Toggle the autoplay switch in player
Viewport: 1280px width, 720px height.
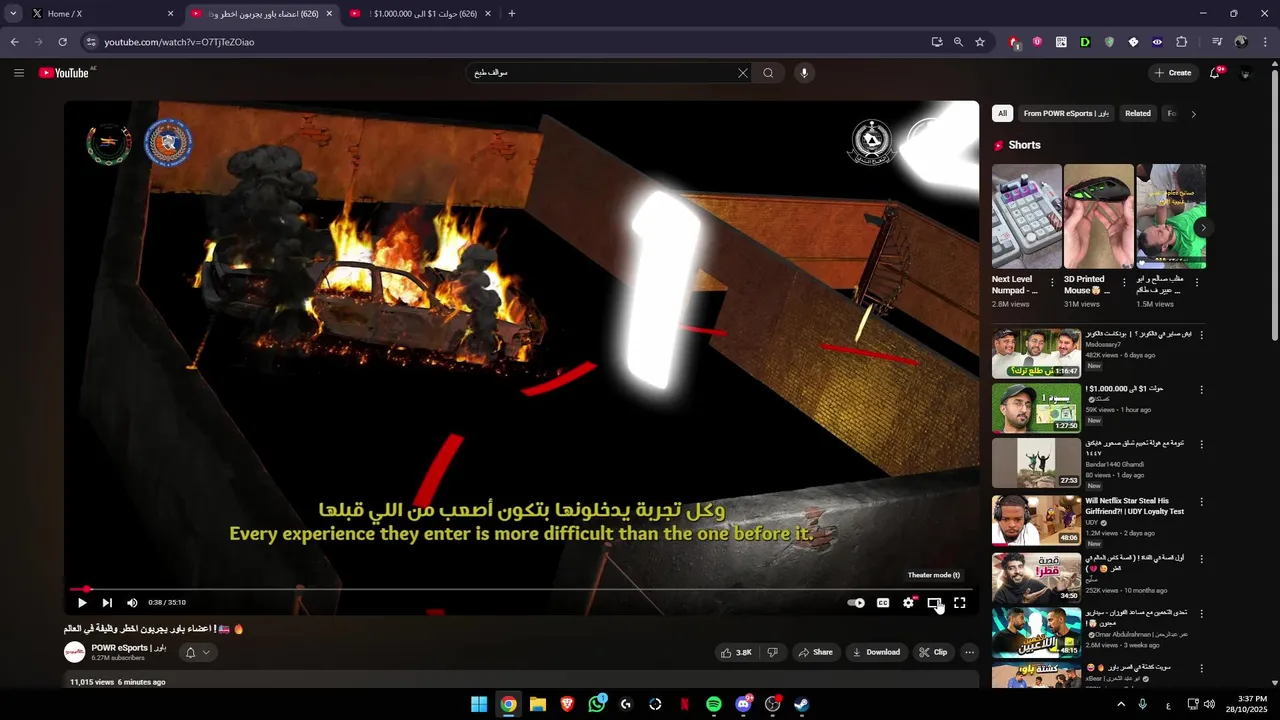click(856, 602)
